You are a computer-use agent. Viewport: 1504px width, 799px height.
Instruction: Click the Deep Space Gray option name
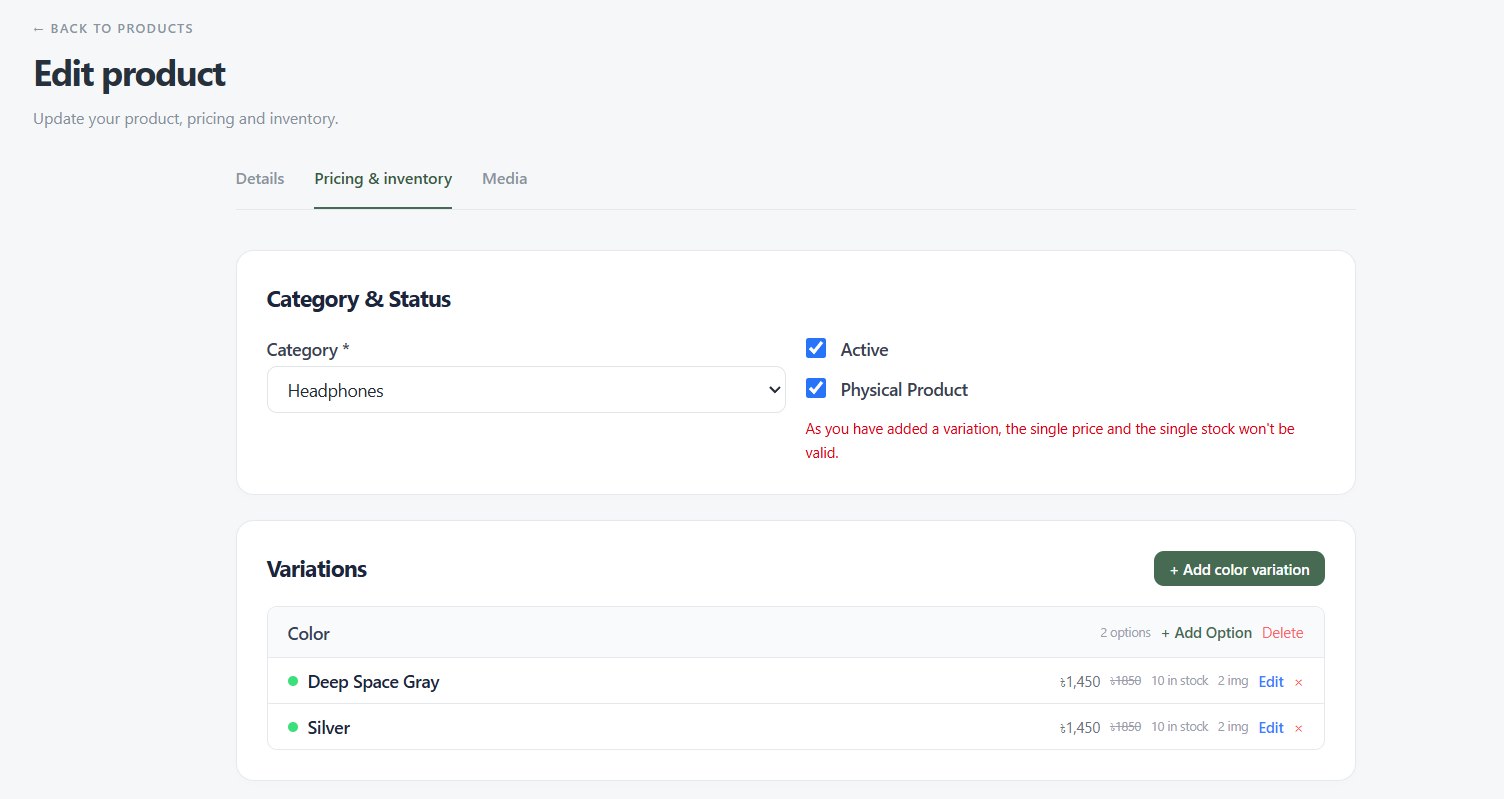374,682
